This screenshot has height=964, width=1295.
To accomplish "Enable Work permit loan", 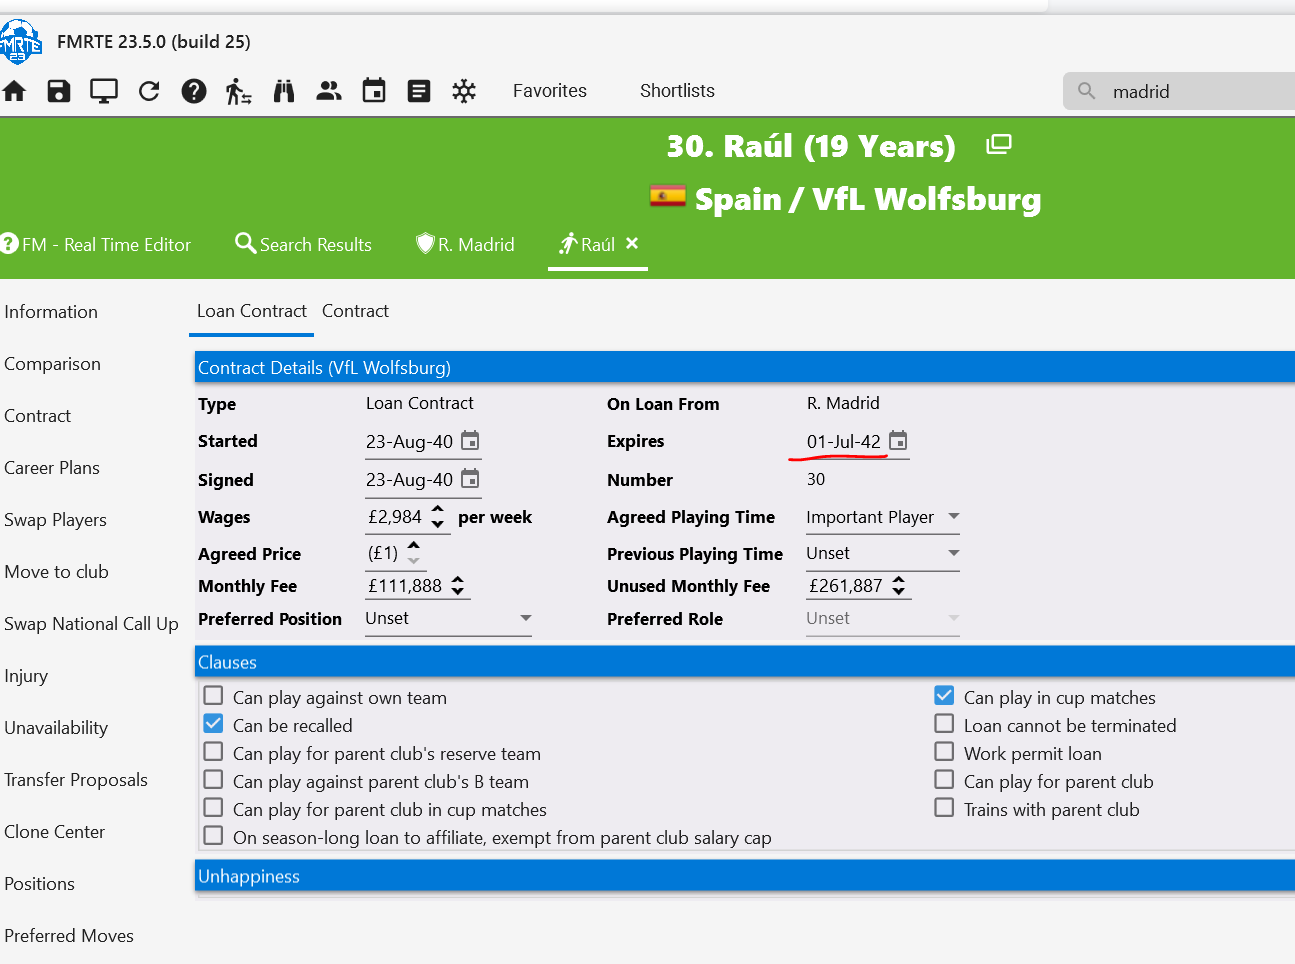I will 944,751.
